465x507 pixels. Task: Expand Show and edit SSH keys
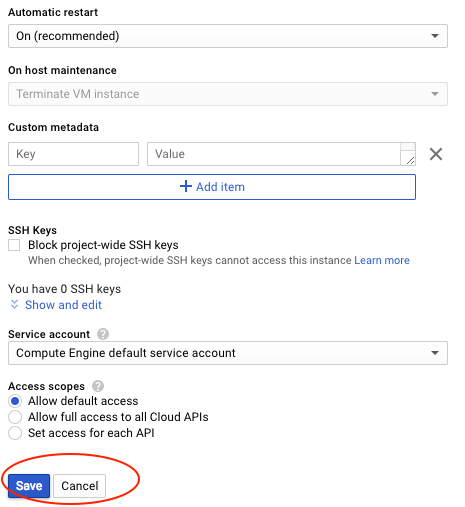point(63,305)
